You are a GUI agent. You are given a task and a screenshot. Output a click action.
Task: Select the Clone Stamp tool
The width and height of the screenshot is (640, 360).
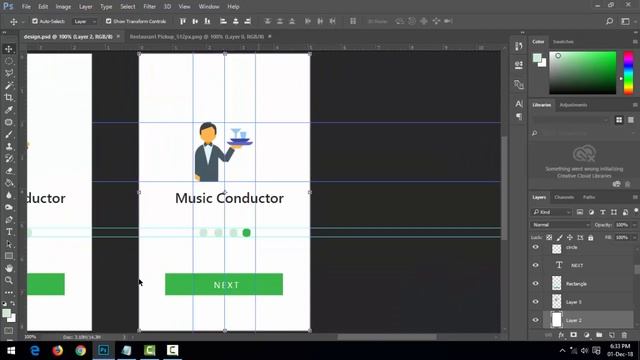coord(9,147)
